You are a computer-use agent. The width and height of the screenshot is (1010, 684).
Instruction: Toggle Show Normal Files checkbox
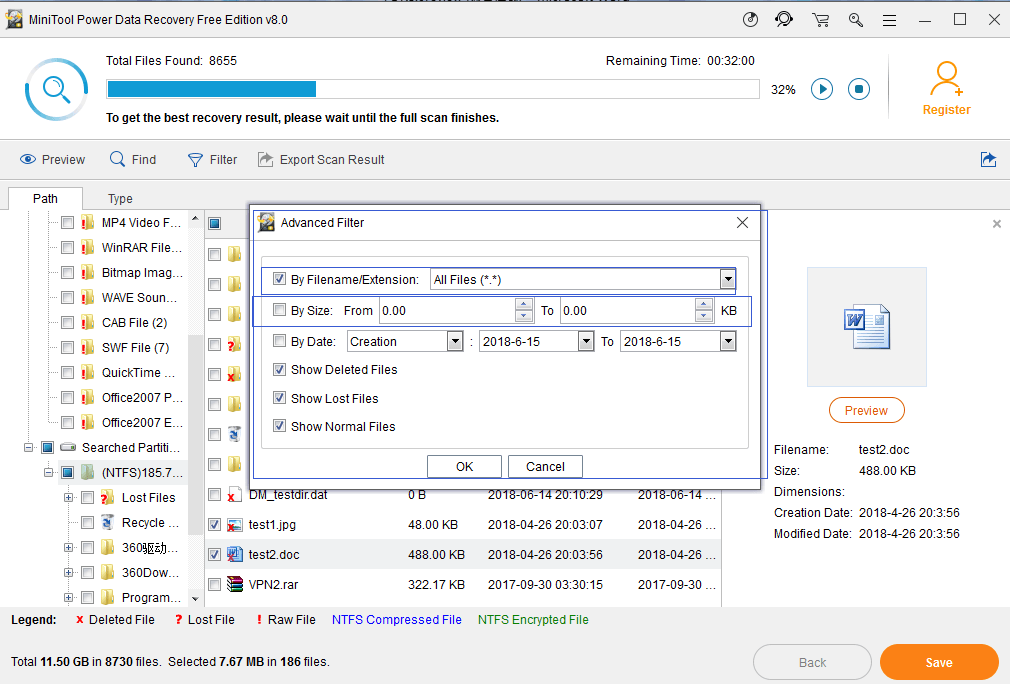pos(279,426)
